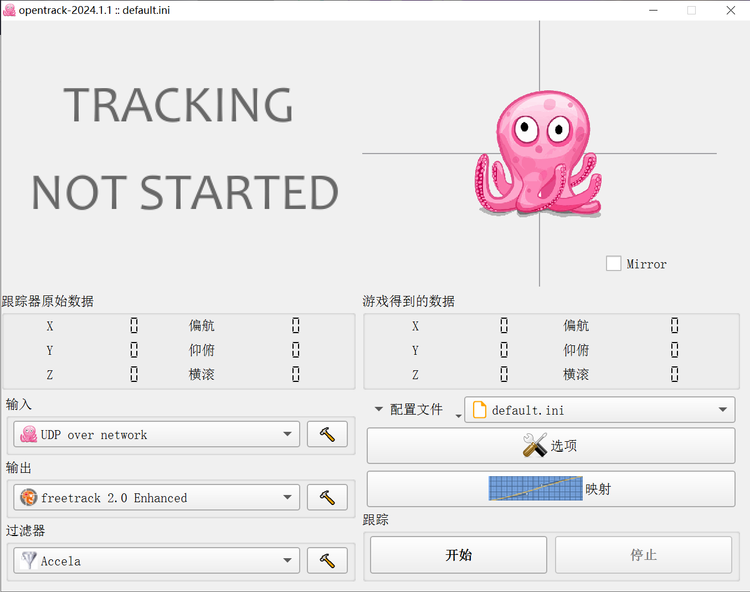Click the 跟踪器原始数据 section label
750x592 pixels.
point(48,301)
